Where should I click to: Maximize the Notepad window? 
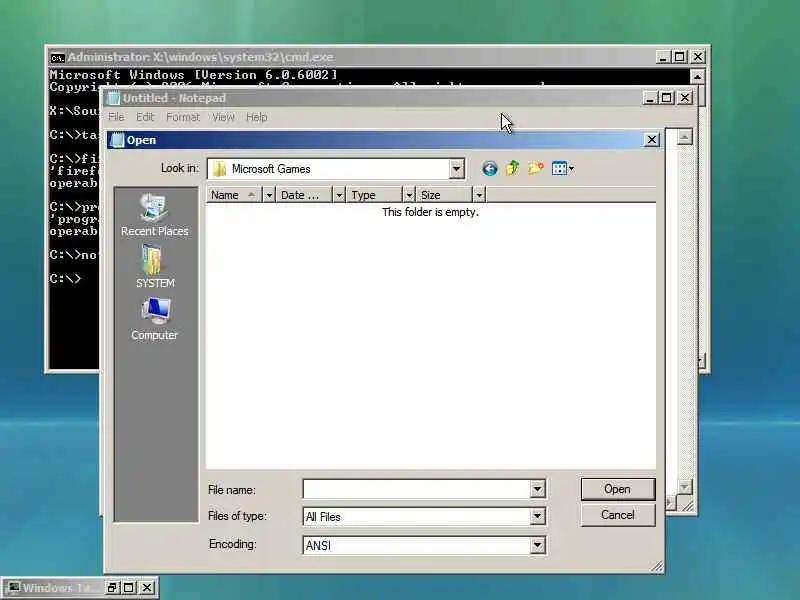[666, 97]
